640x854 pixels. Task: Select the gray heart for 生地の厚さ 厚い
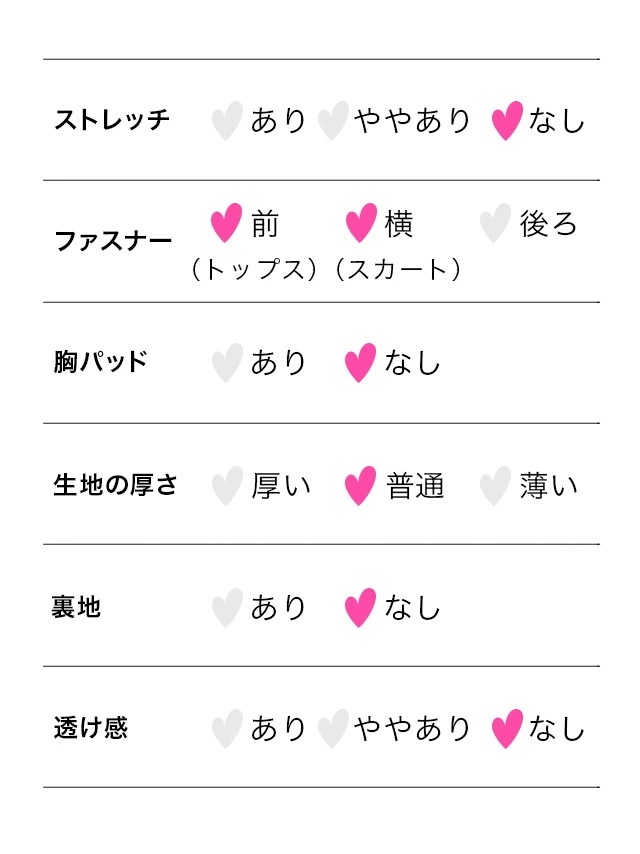tap(227, 486)
